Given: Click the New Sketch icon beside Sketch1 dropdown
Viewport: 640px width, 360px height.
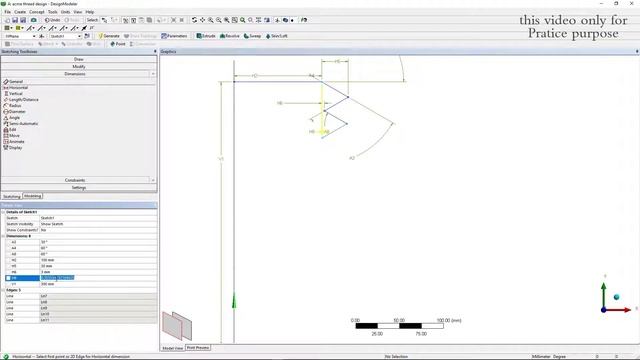Looking at the screenshot, I should point(87,36).
